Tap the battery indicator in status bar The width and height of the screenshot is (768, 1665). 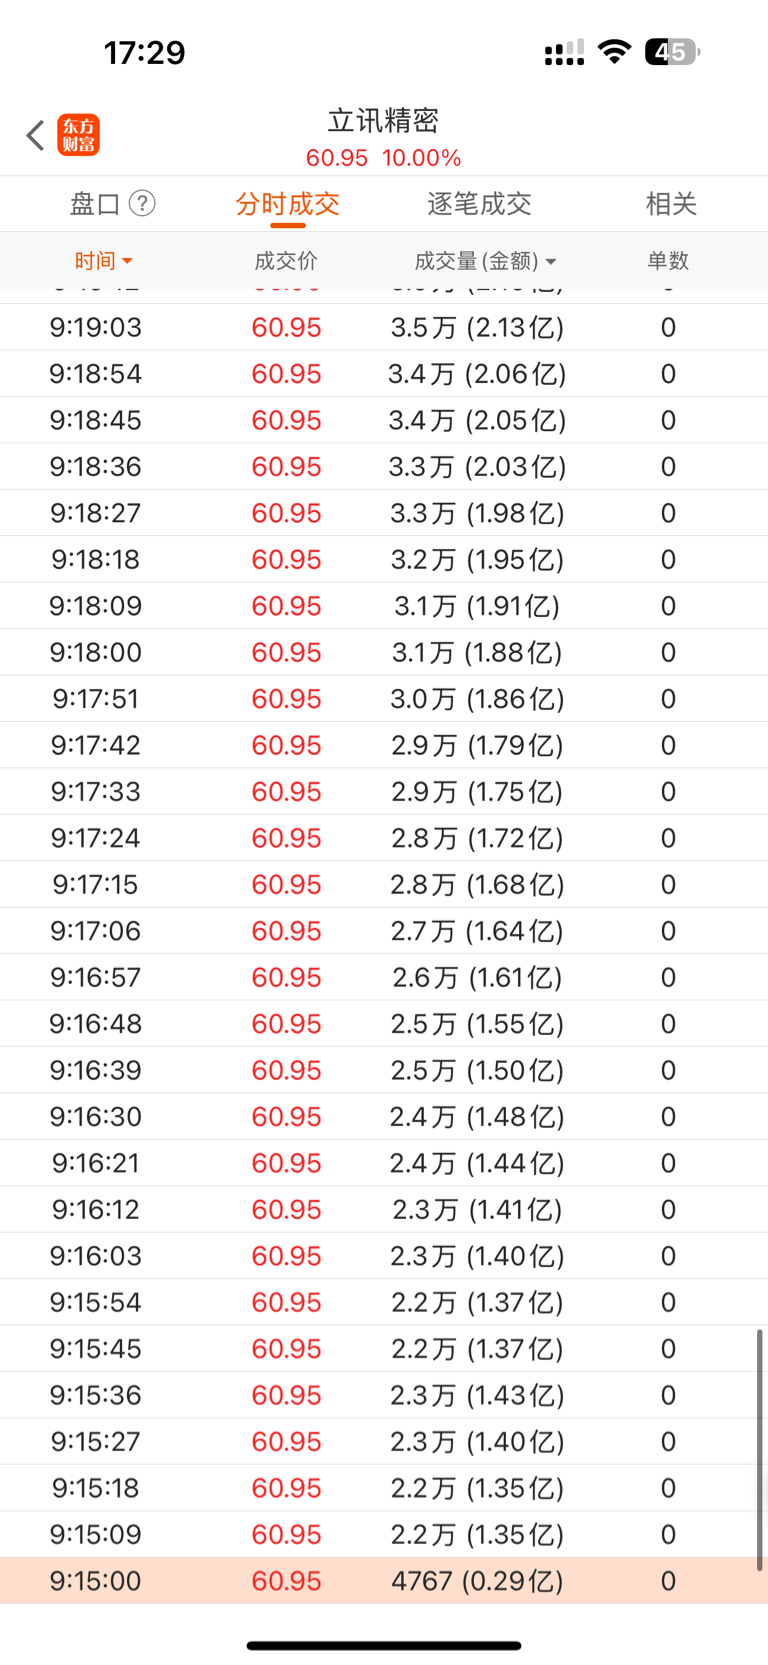(x=673, y=52)
